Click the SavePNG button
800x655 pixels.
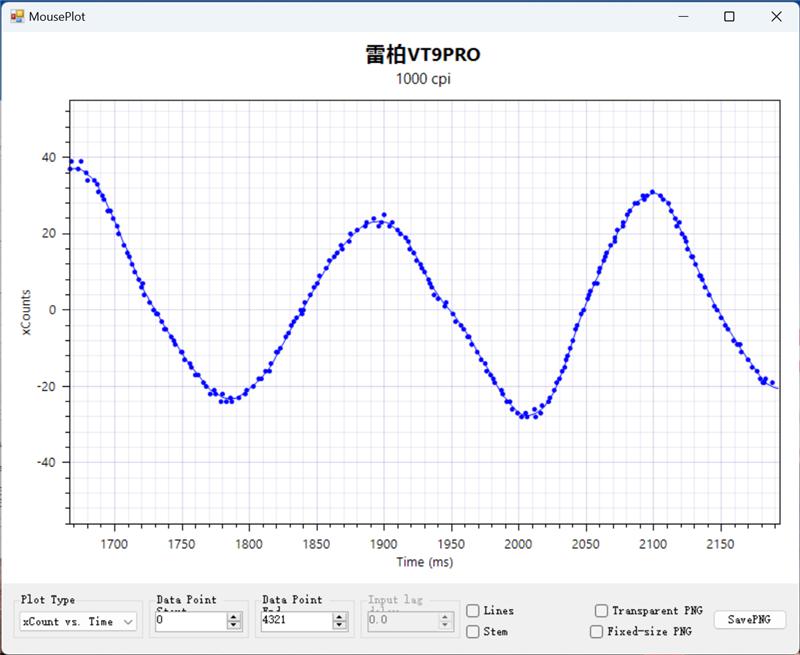[749, 620]
